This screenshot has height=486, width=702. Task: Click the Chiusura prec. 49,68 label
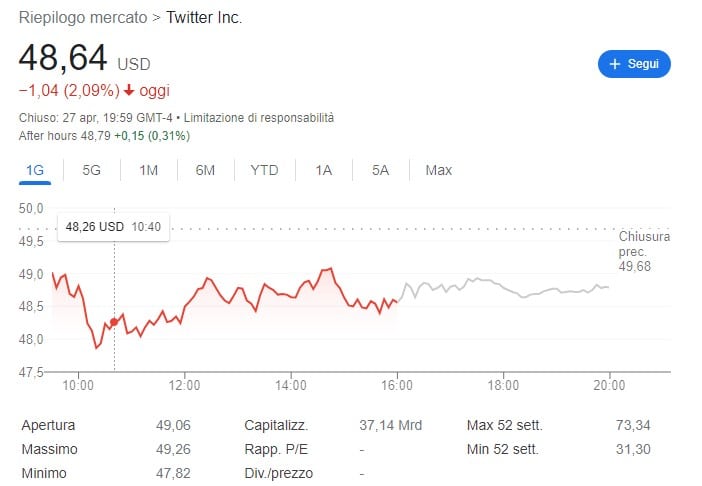643,252
